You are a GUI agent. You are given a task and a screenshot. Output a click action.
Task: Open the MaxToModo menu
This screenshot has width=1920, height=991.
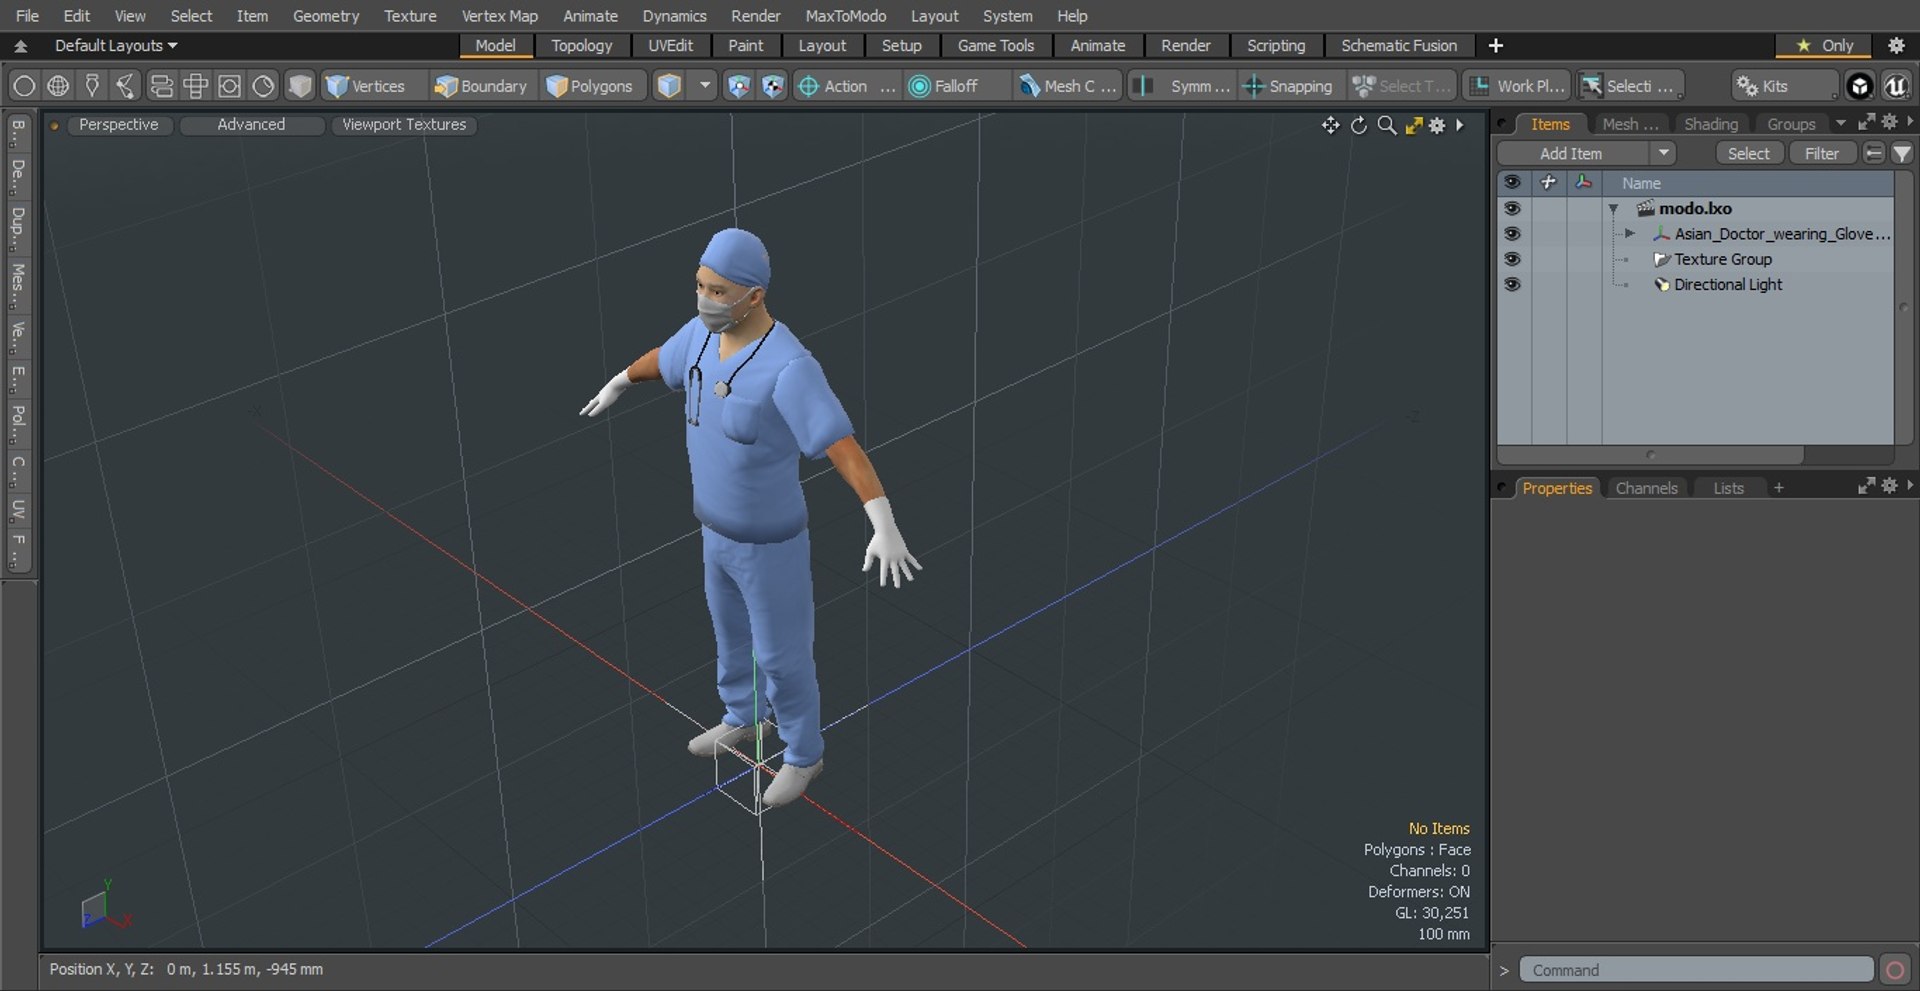tap(845, 16)
